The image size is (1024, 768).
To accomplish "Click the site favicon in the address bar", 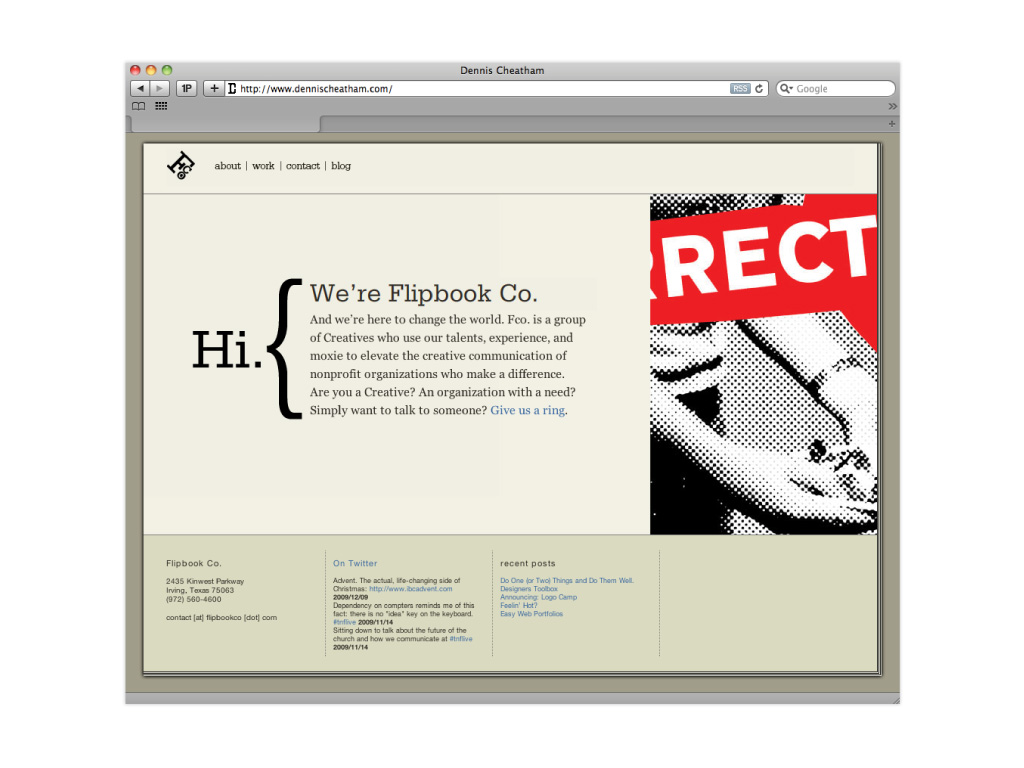I will click(232, 88).
